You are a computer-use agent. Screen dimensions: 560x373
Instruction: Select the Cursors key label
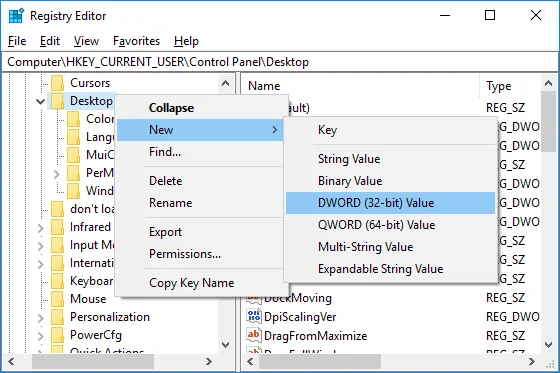pyautogui.click(x=90, y=83)
